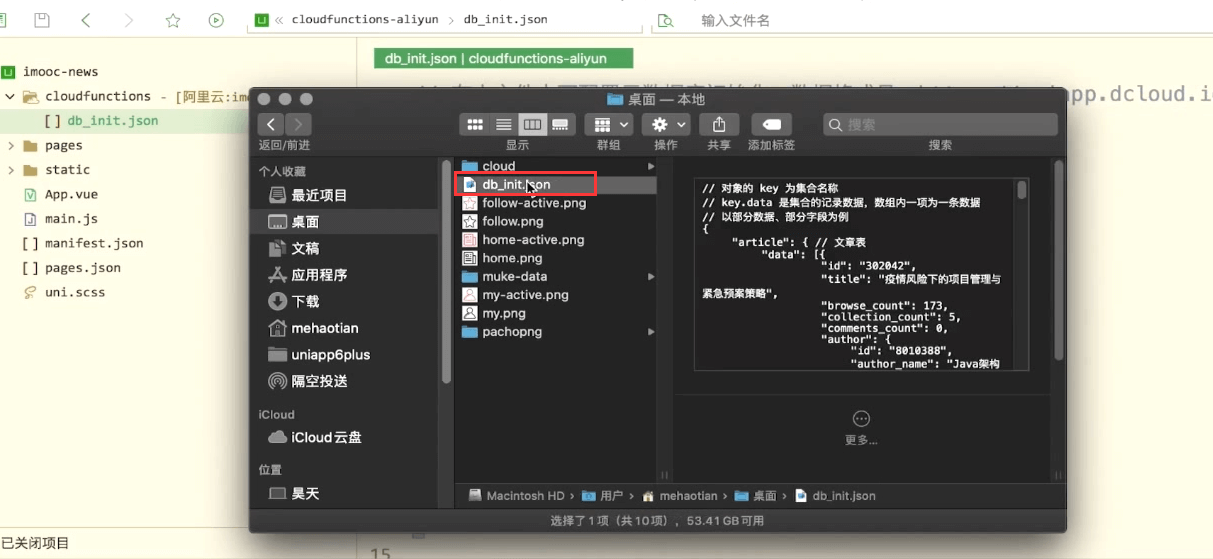The height and width of the screenshot is (559, 1213).
Task: Select 应用程序 in Finder sidebar
Action: [x=319, y=275]
